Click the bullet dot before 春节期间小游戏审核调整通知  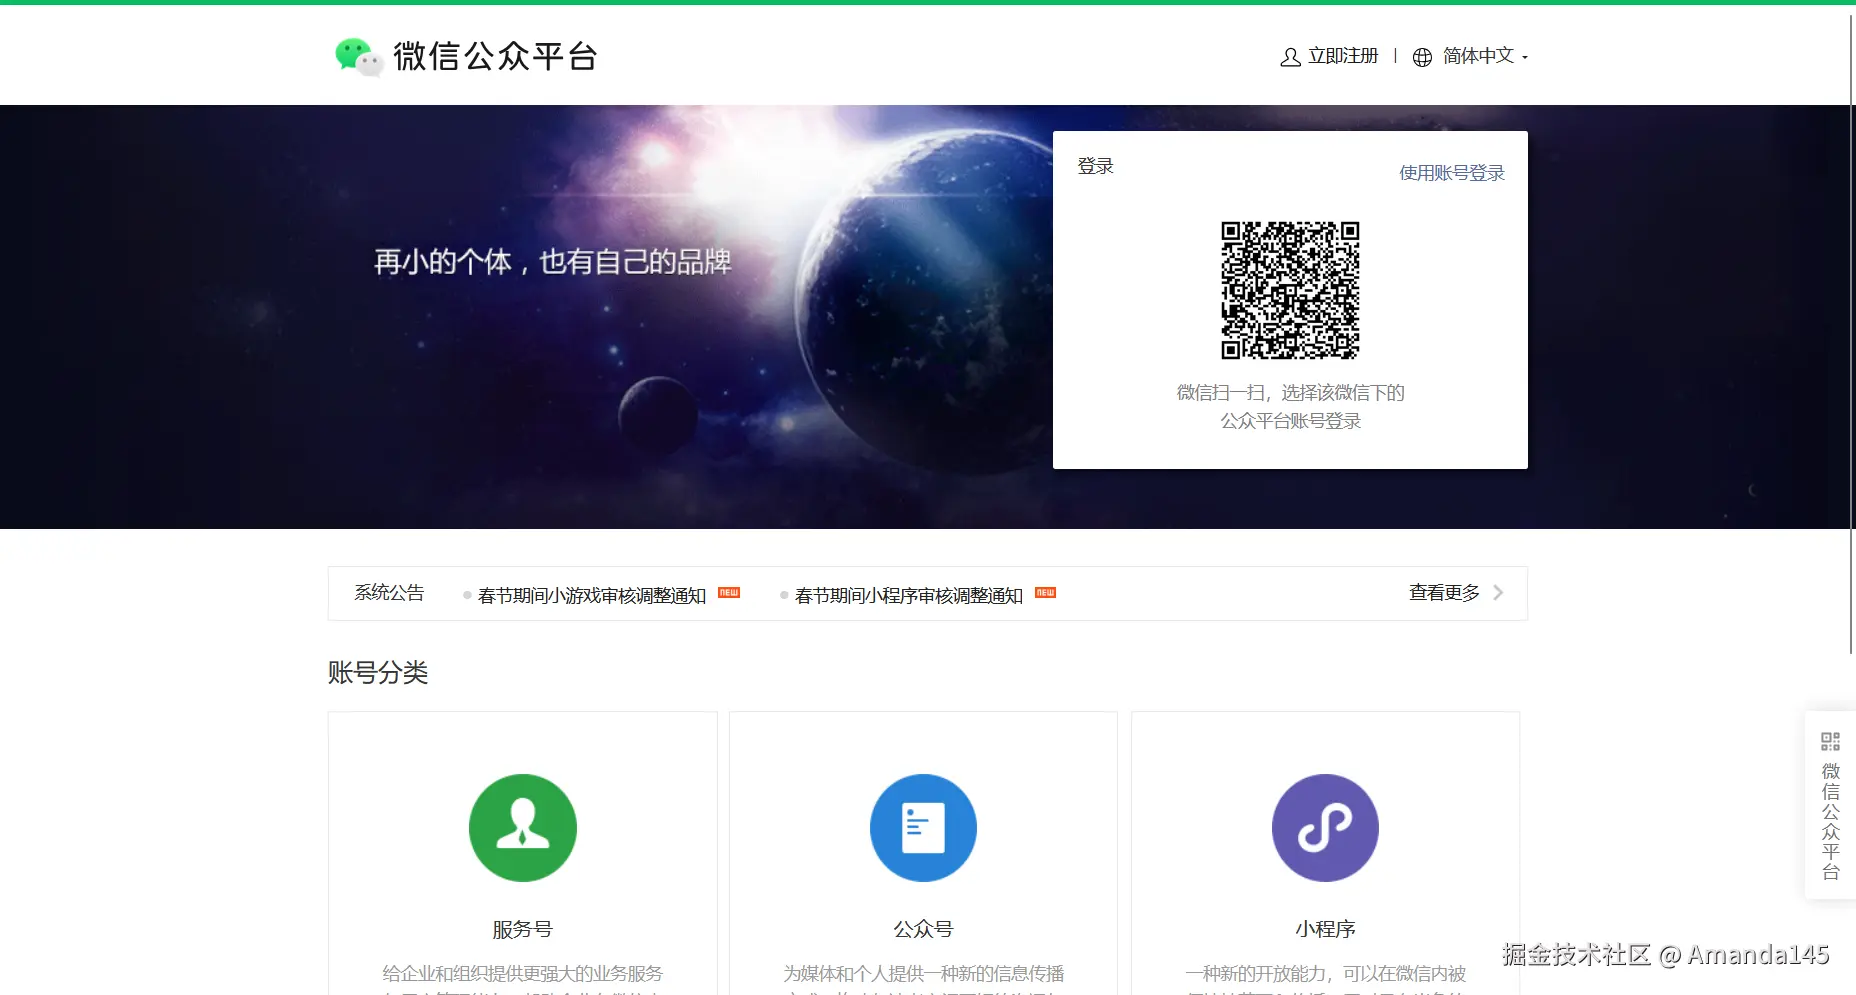pyautogui.click(x=466, y=594)
